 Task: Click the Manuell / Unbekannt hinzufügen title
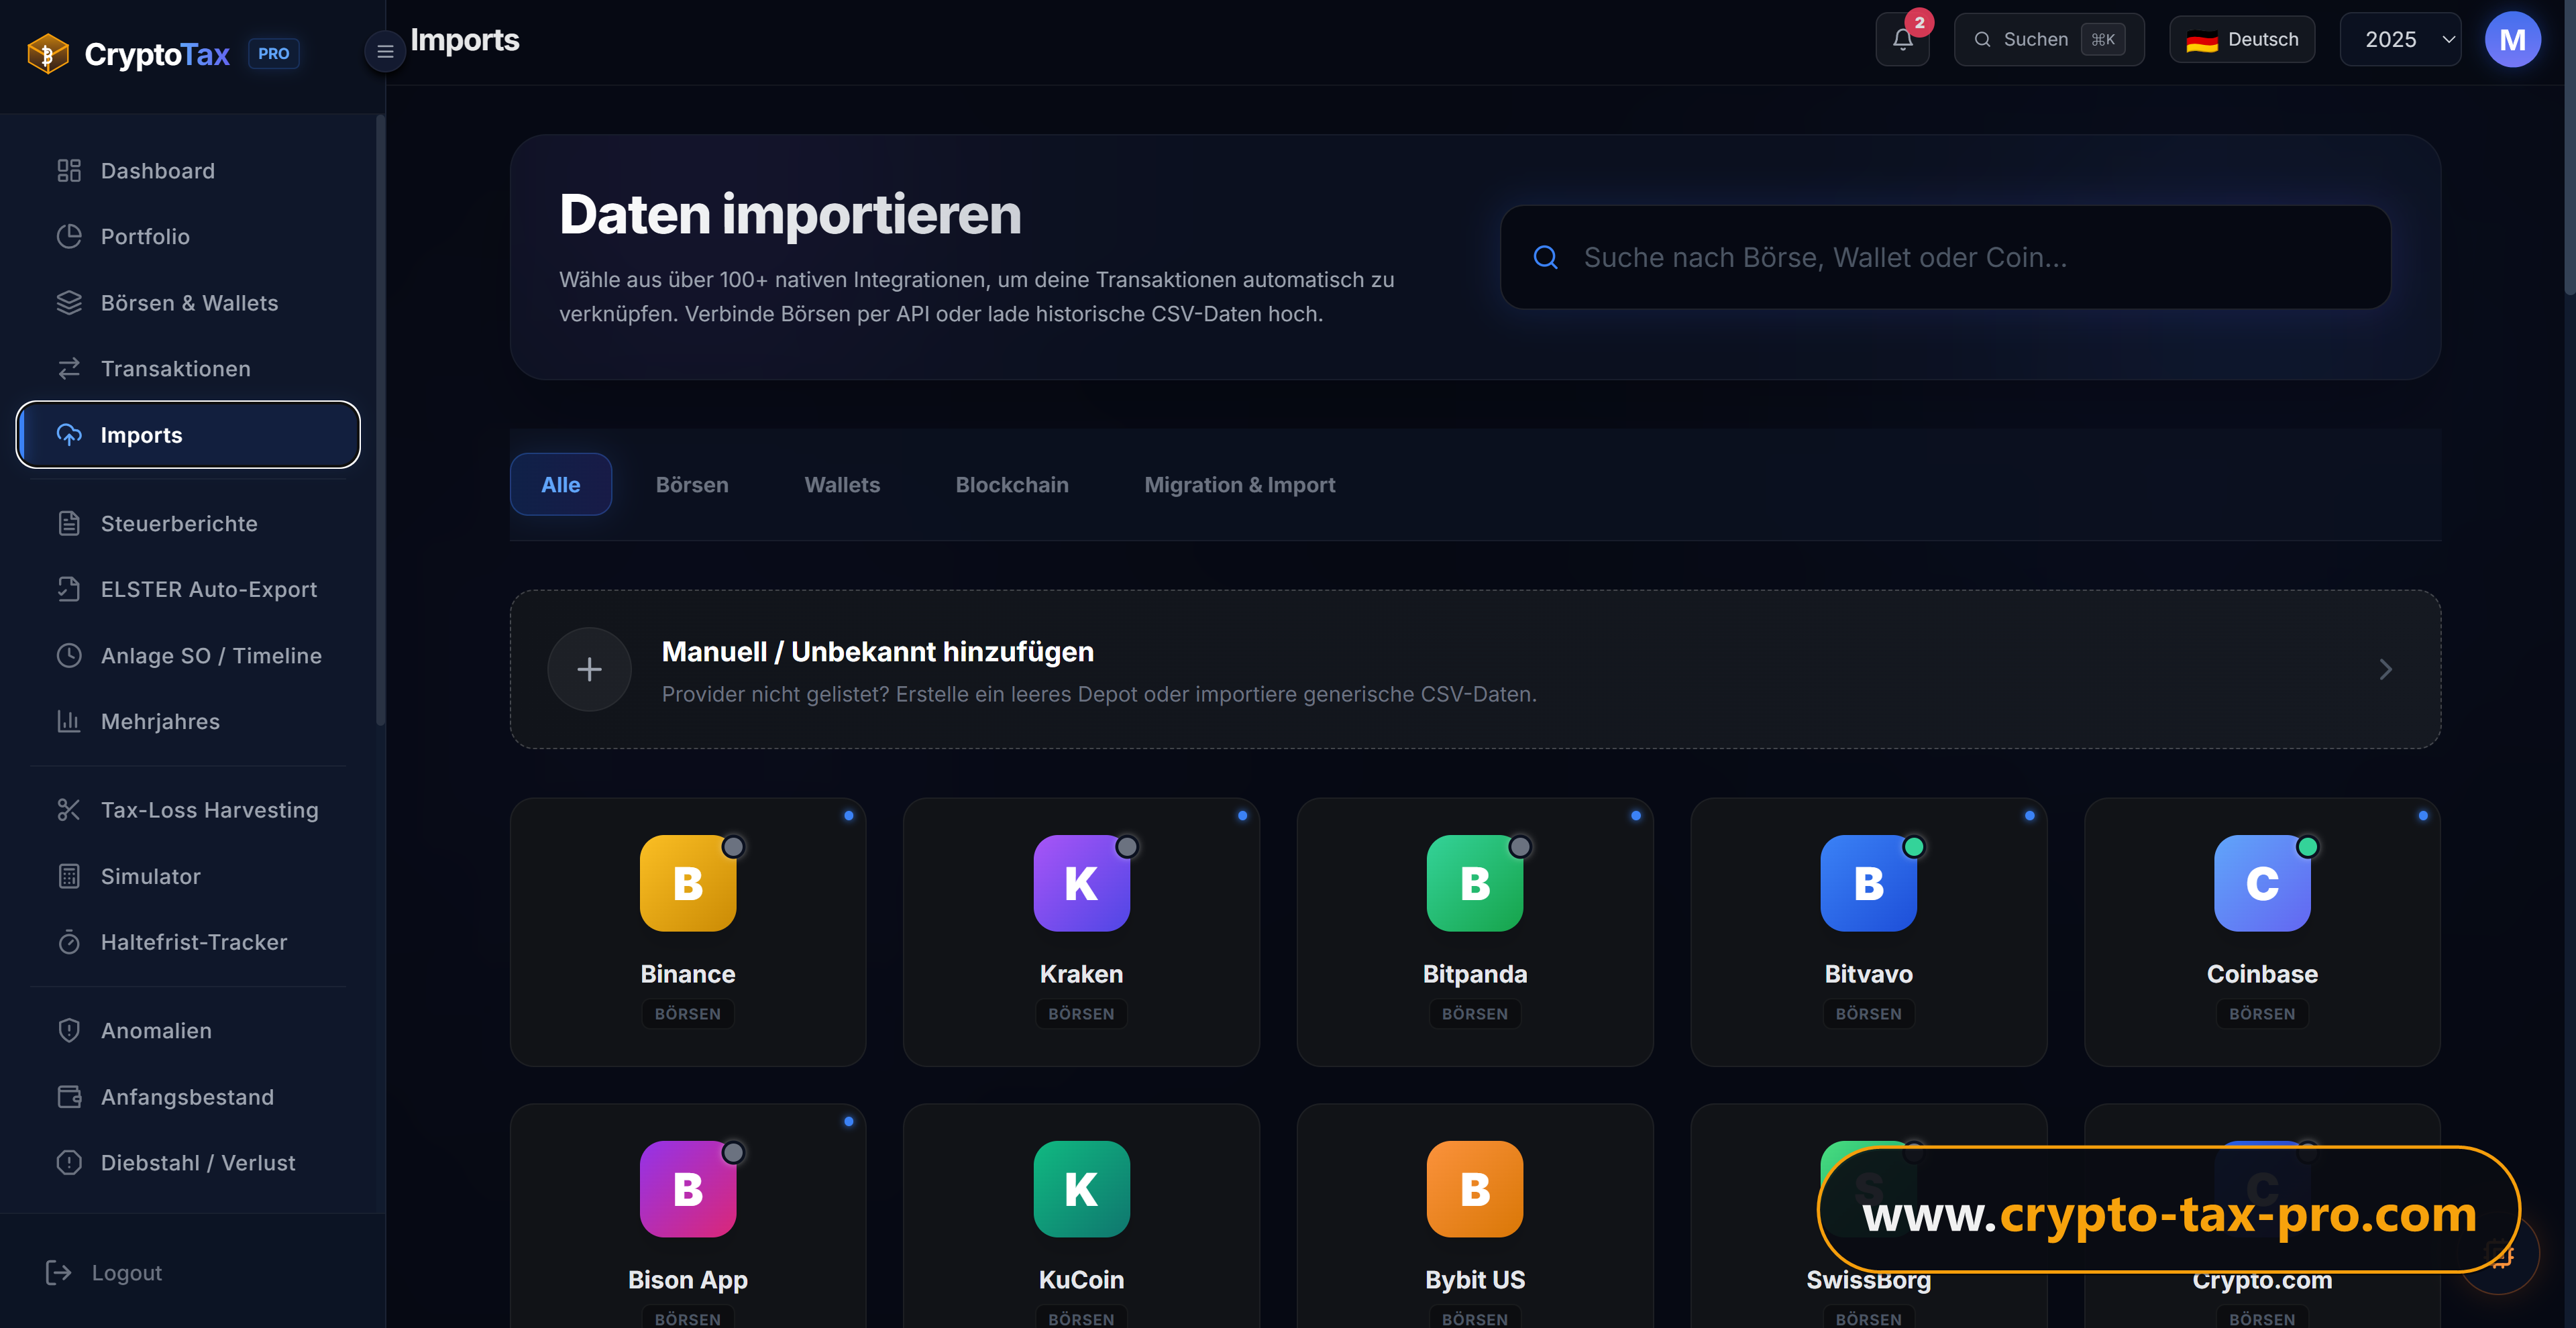(x=877, y=652)
